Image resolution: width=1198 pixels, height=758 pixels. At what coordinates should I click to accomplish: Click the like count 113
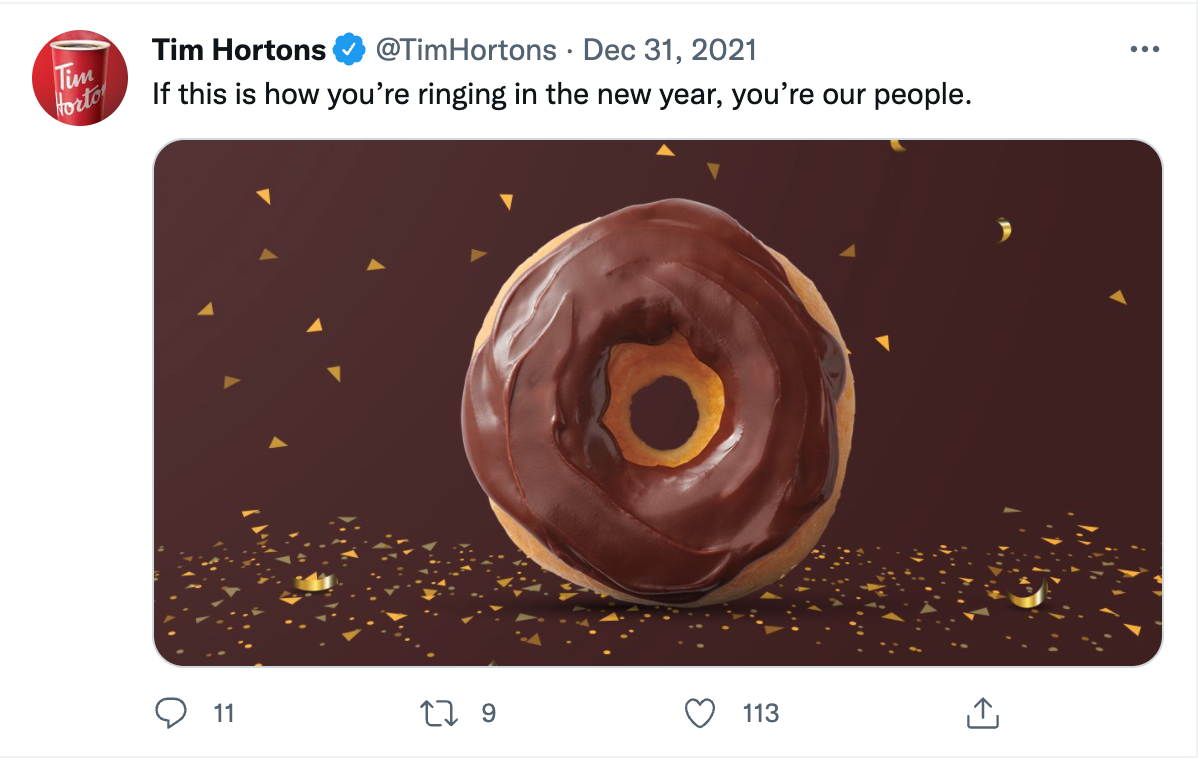[760, 713]
